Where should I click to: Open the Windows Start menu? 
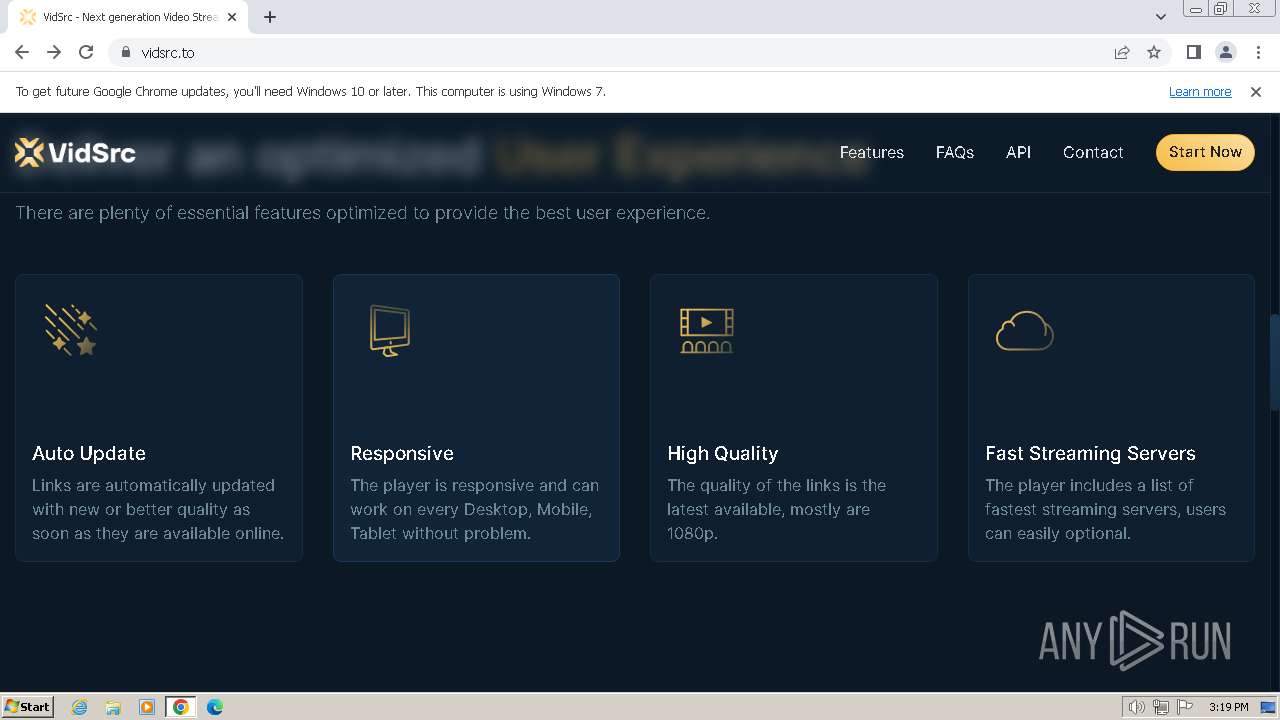(28, 707)
